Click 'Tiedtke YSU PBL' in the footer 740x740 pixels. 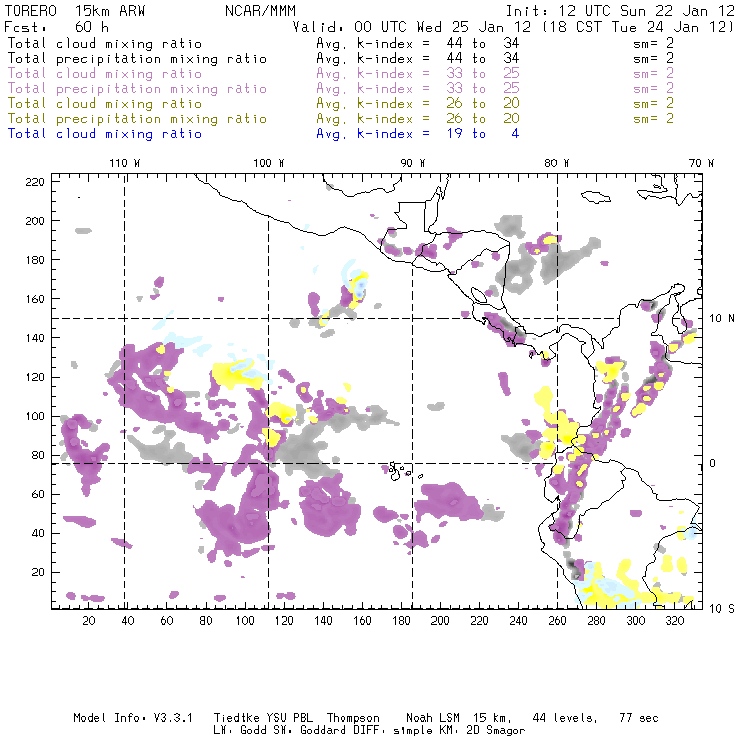point(263,718)
